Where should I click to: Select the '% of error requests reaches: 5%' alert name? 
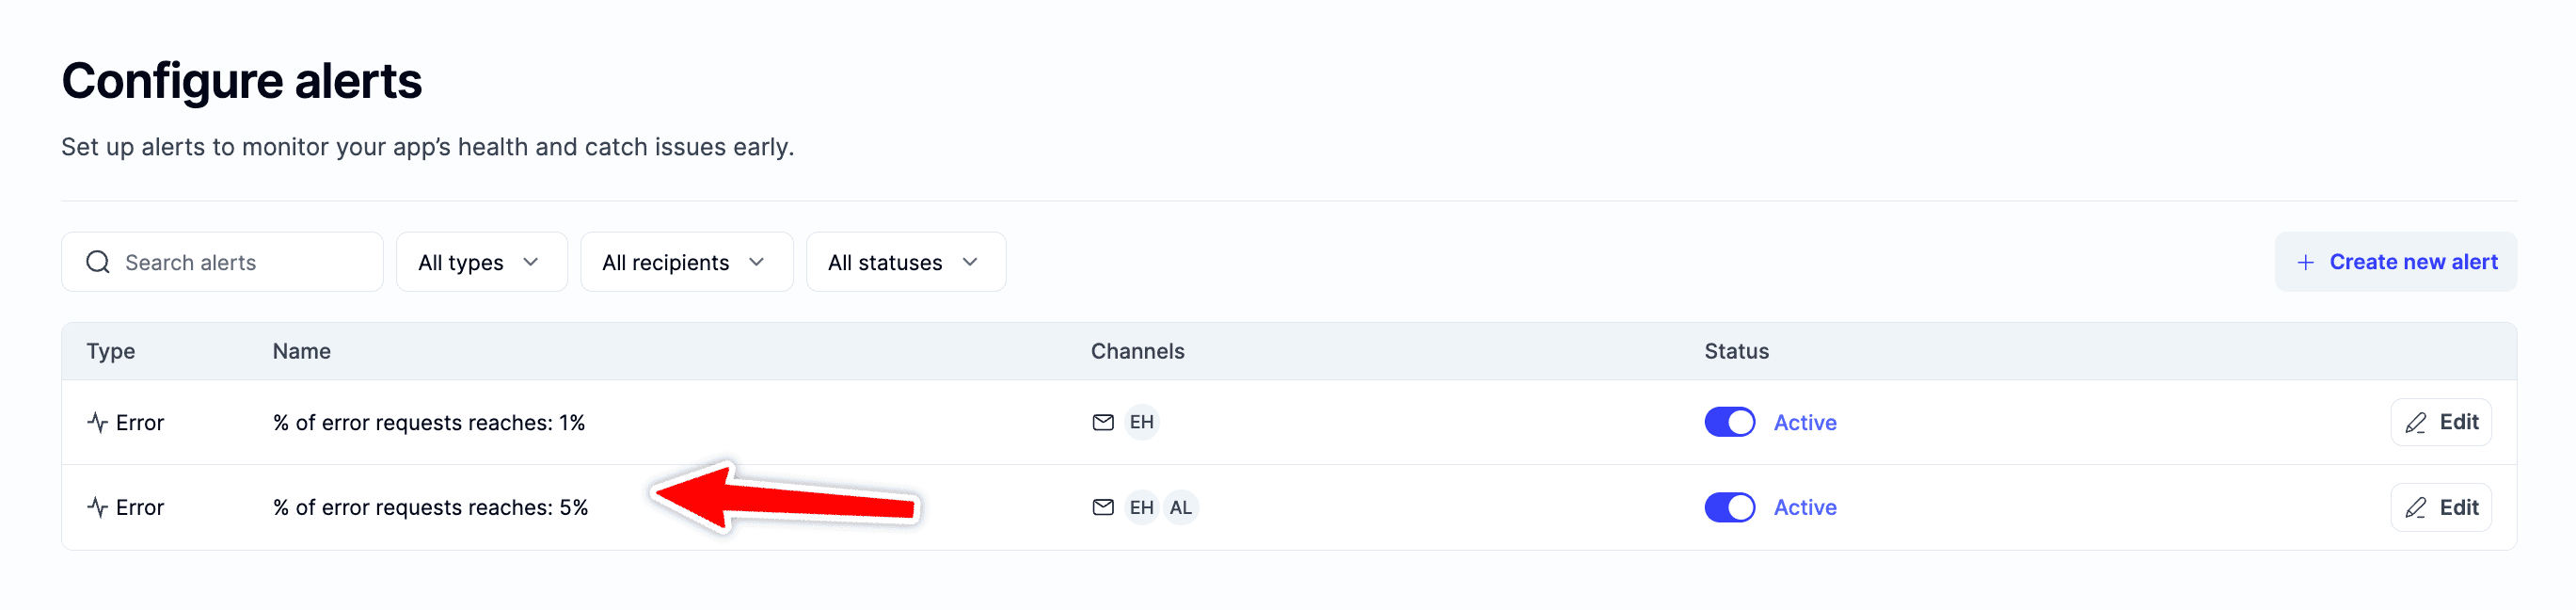click(430, 508)
